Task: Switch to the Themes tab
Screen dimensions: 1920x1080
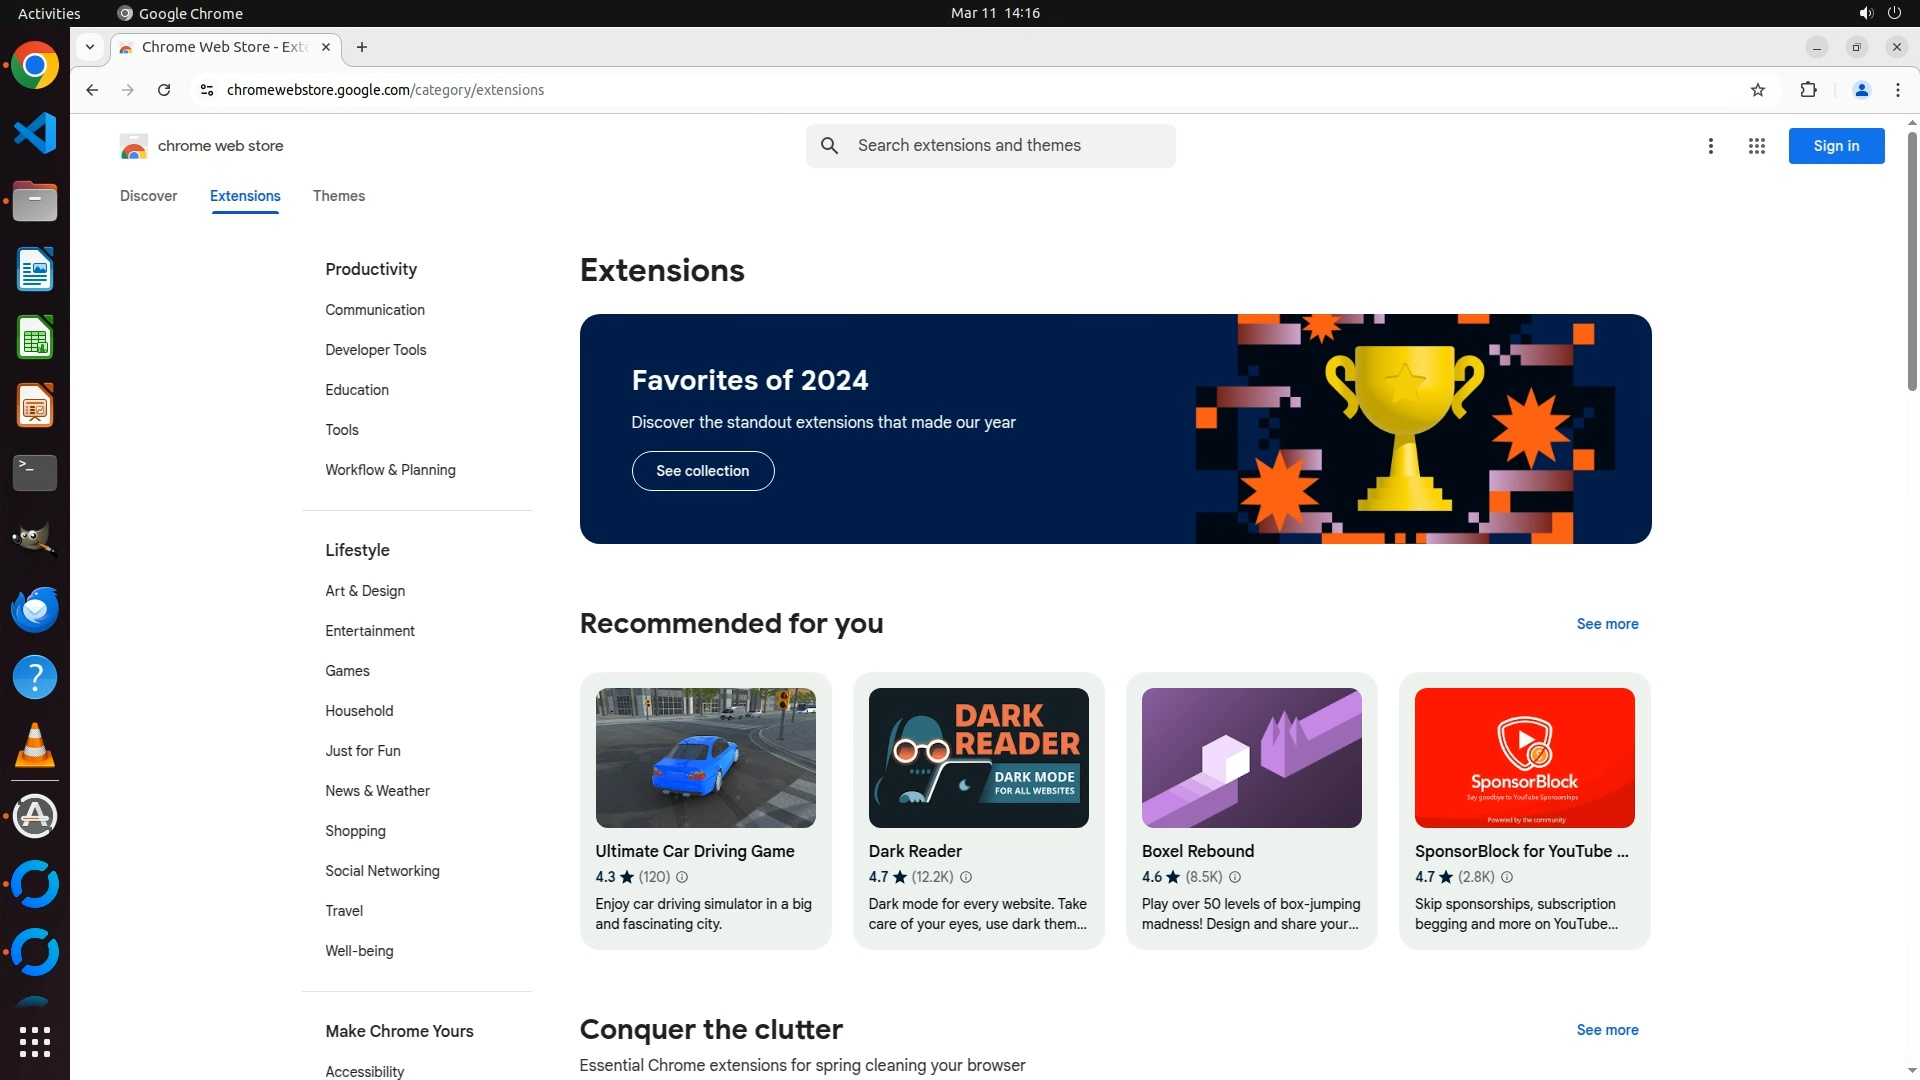Action: coord(338,196)
